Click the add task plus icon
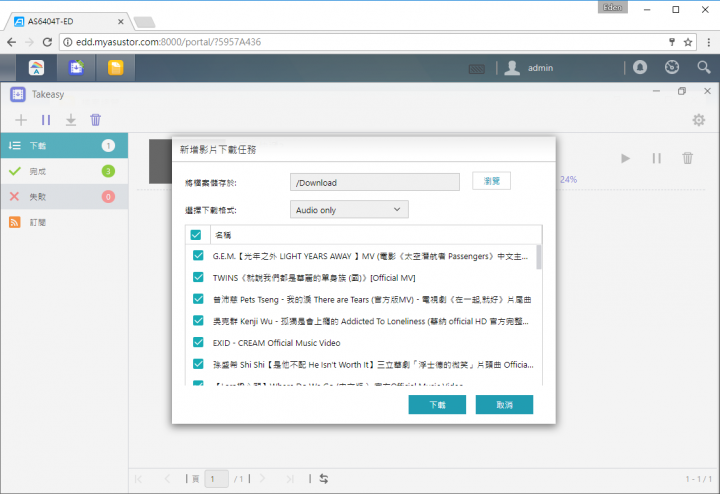 point(21,120)
